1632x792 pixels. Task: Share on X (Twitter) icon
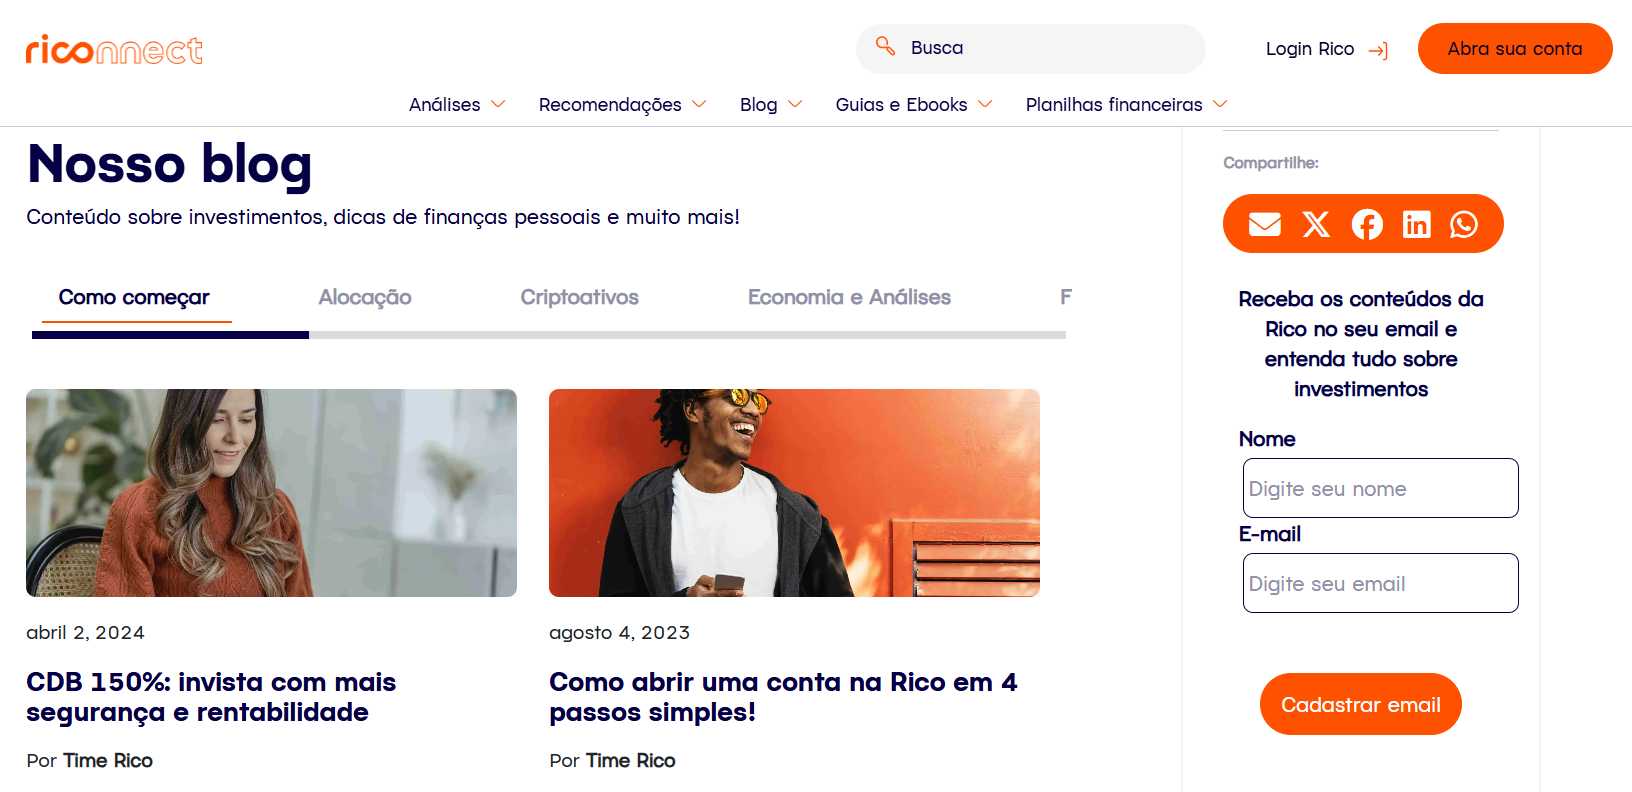(x=1316, y=224)
